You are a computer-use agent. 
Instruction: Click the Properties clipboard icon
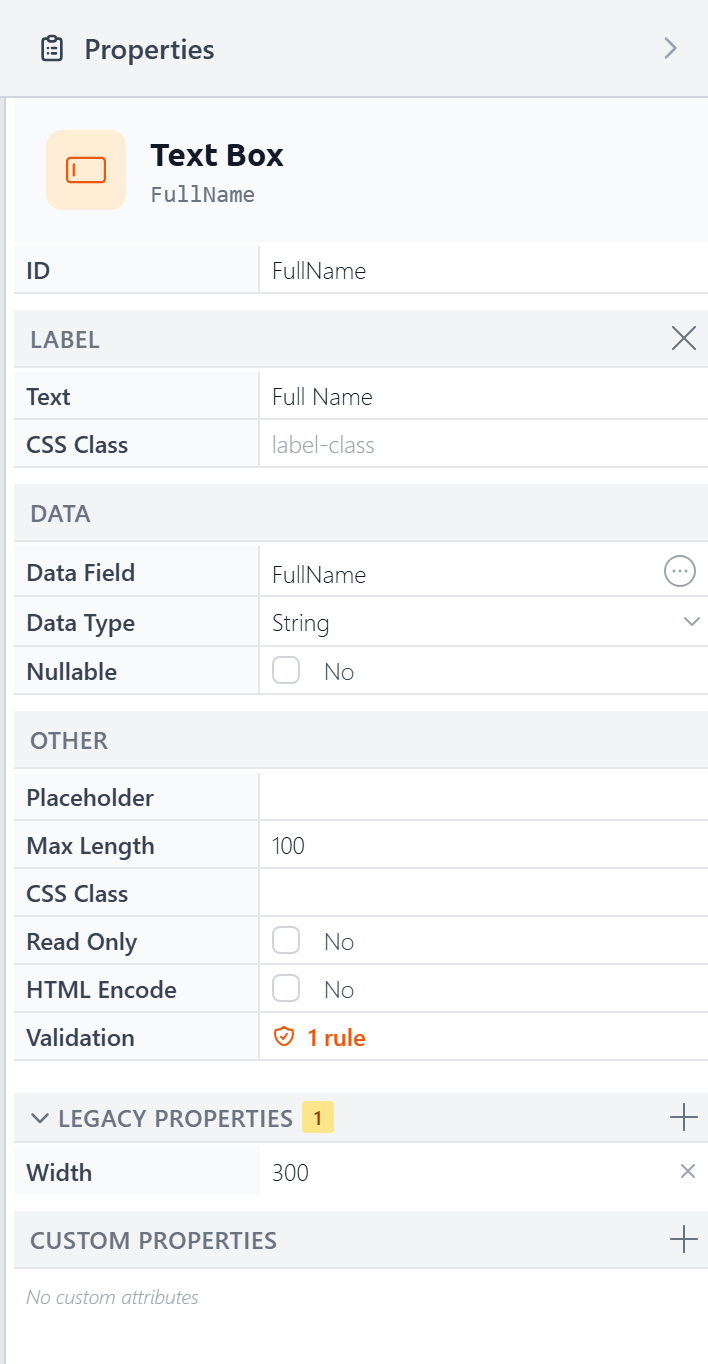tap(51, 49)
